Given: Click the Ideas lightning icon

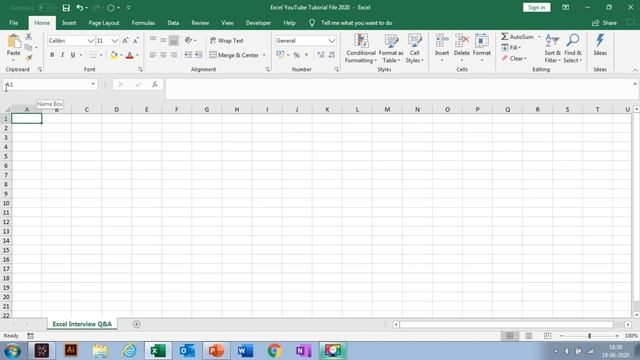Looking at the screenshot, I should coord(600,41).
